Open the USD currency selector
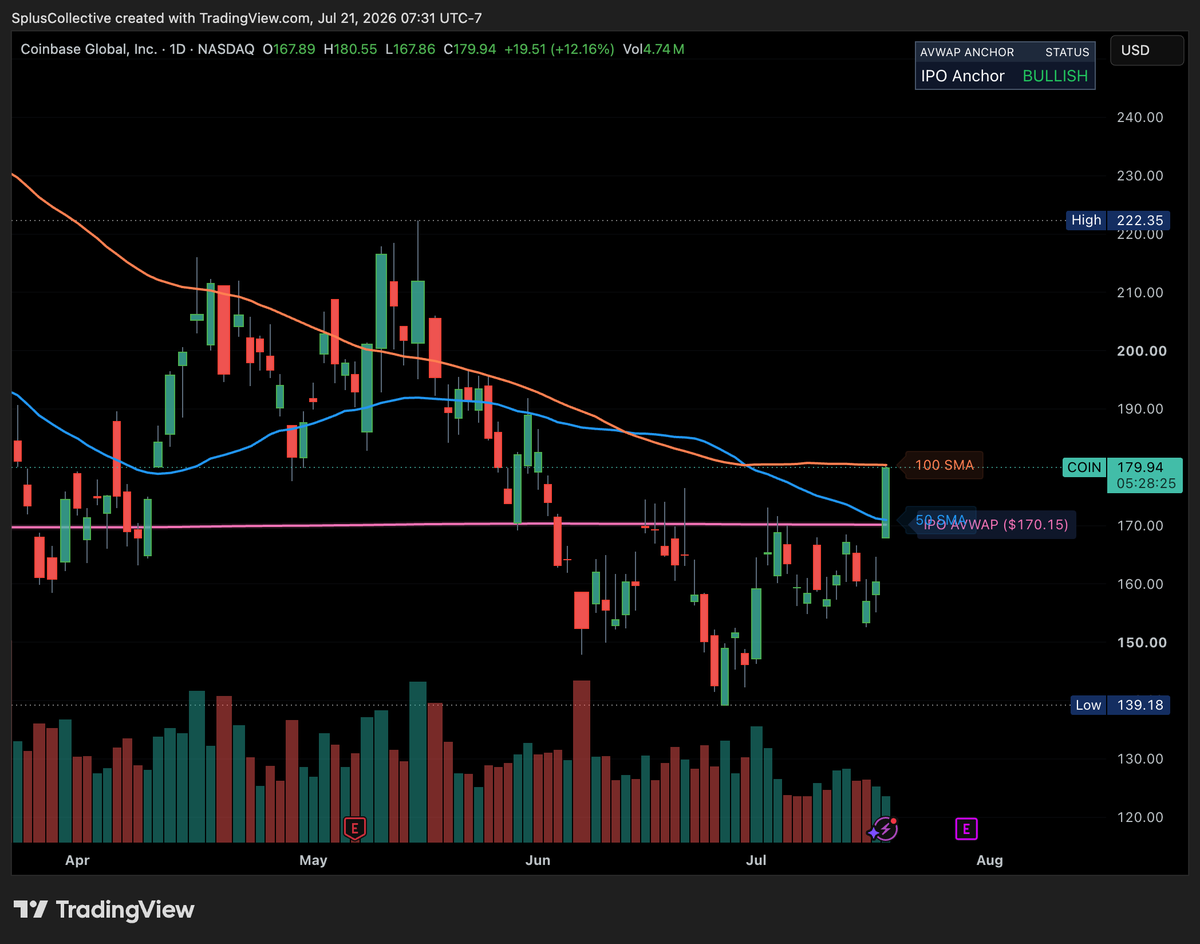 (x=1136, y=51)
